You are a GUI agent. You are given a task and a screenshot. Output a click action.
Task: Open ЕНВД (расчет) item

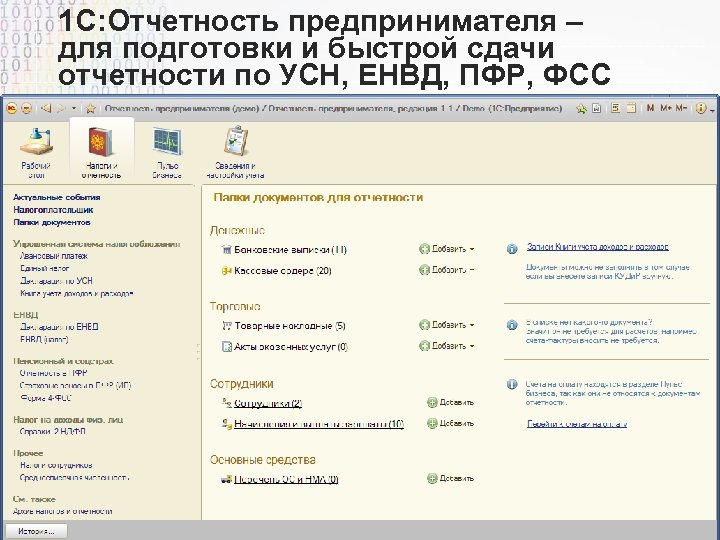[44, 339]
